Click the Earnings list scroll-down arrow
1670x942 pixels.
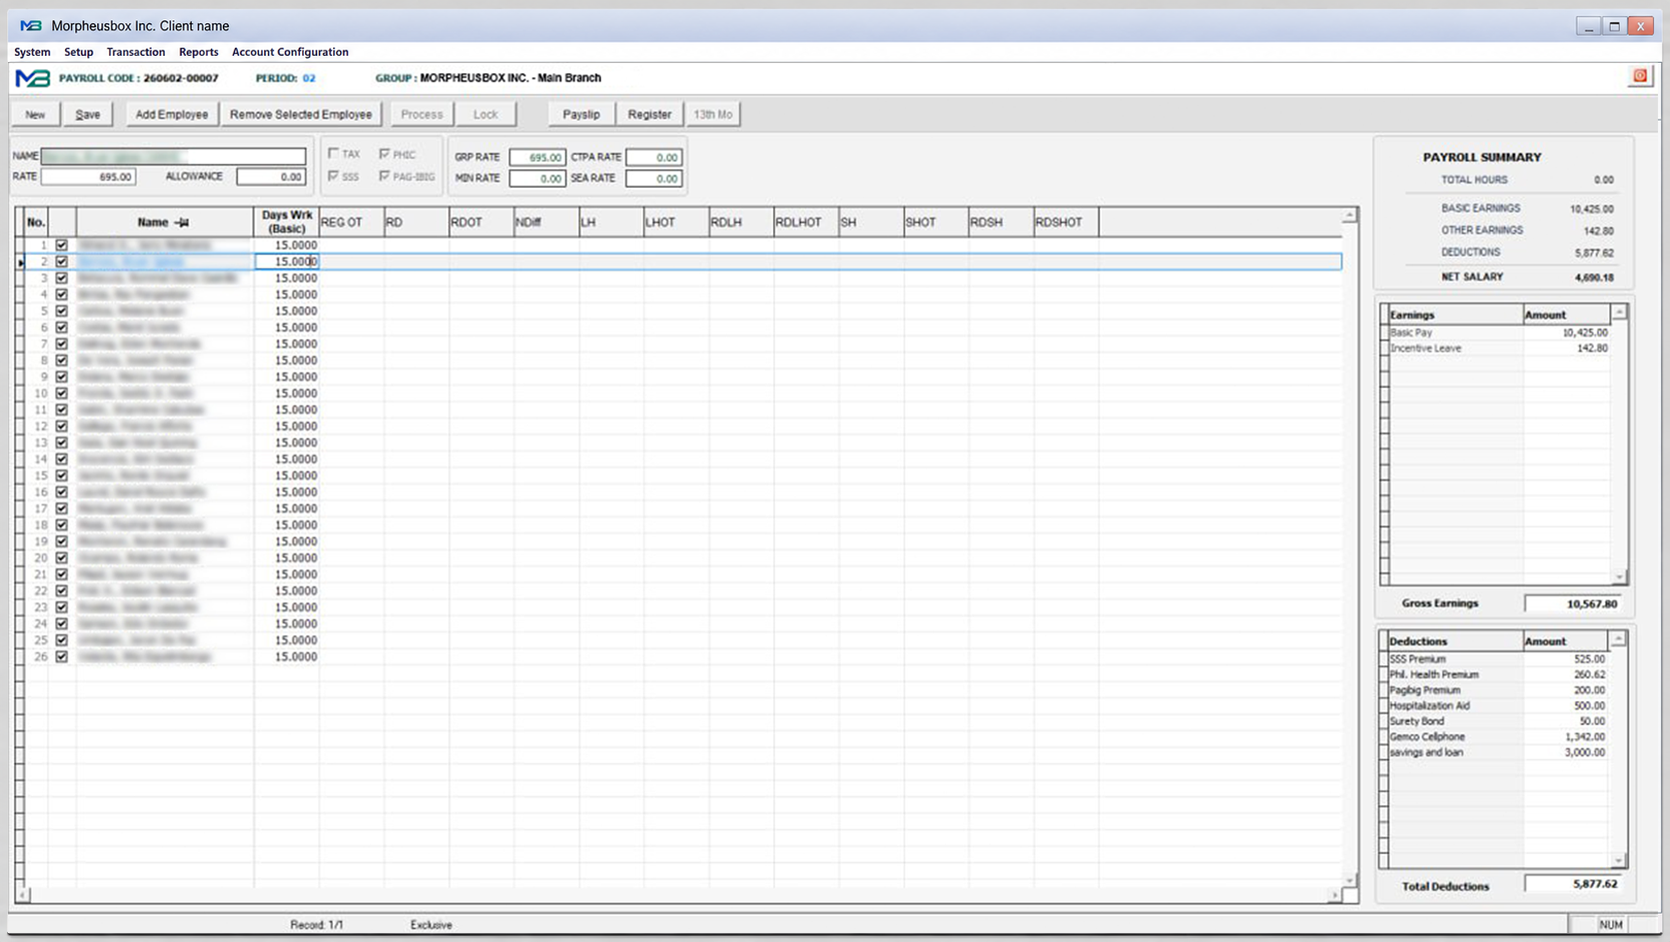[x=1619, y=577]
